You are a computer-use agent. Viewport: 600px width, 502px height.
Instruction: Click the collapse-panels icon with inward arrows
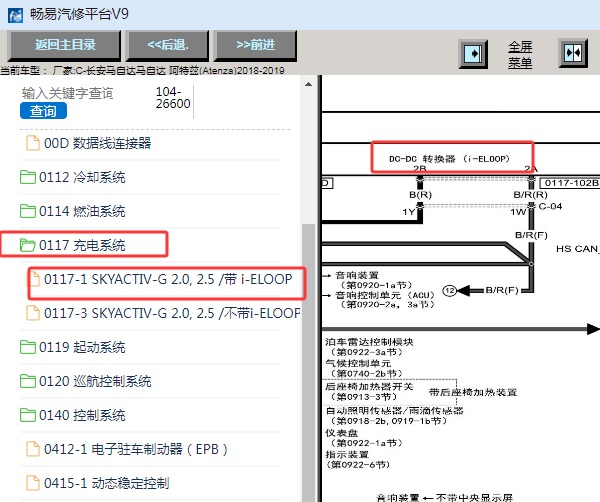573,53
